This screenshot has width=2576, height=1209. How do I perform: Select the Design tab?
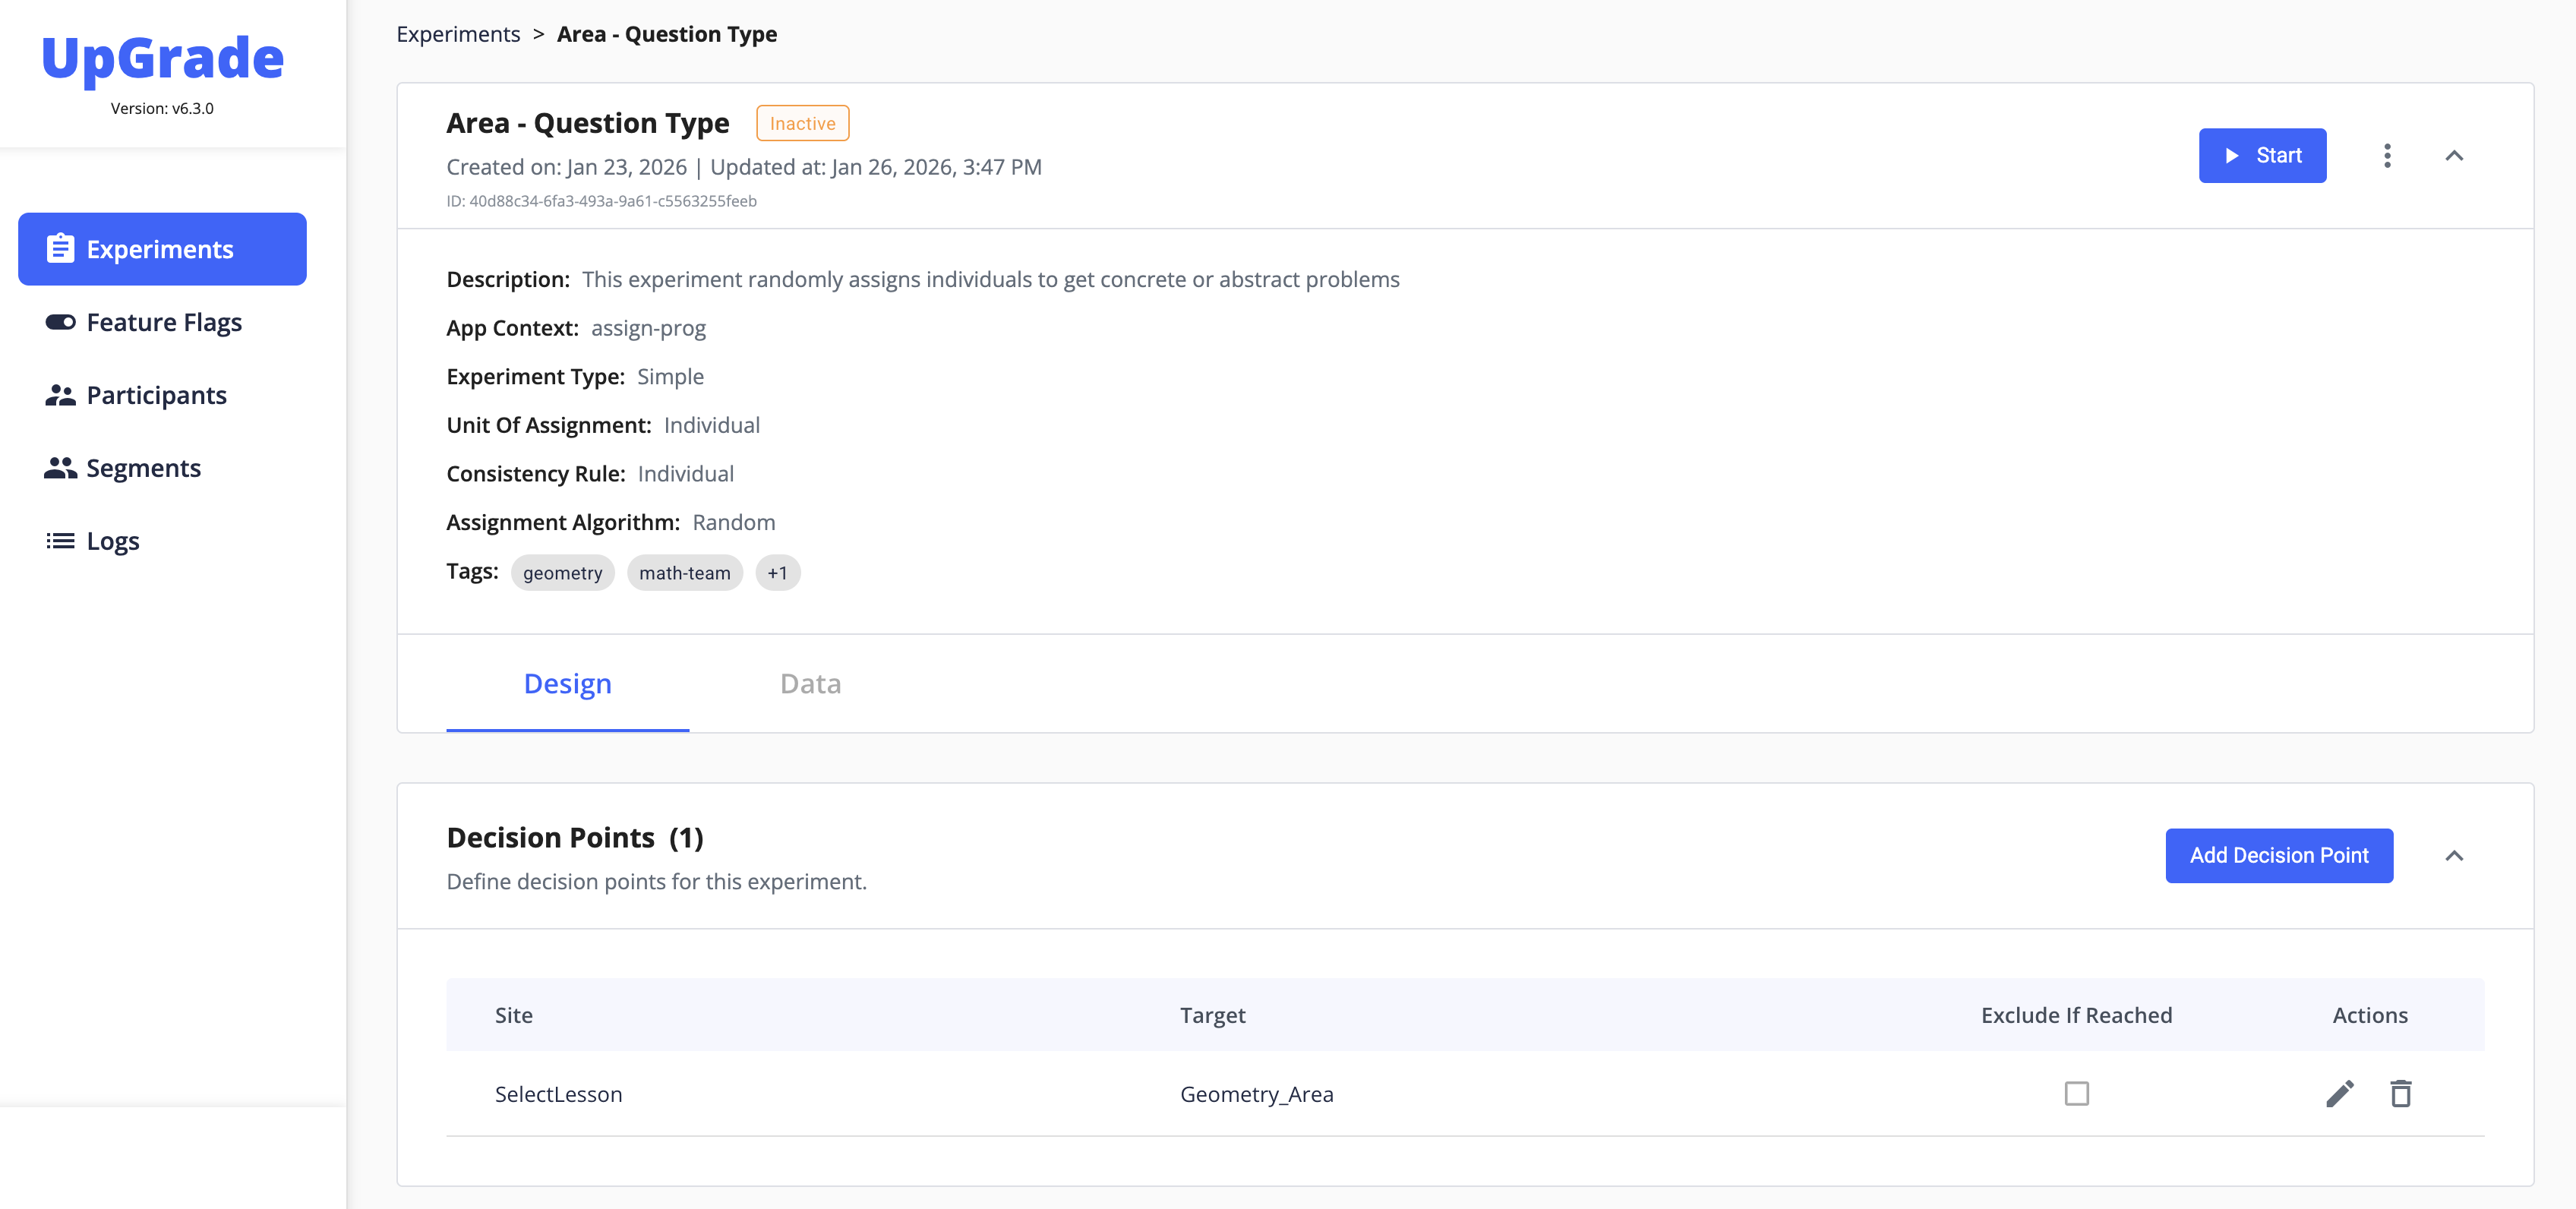coord(567,684)
